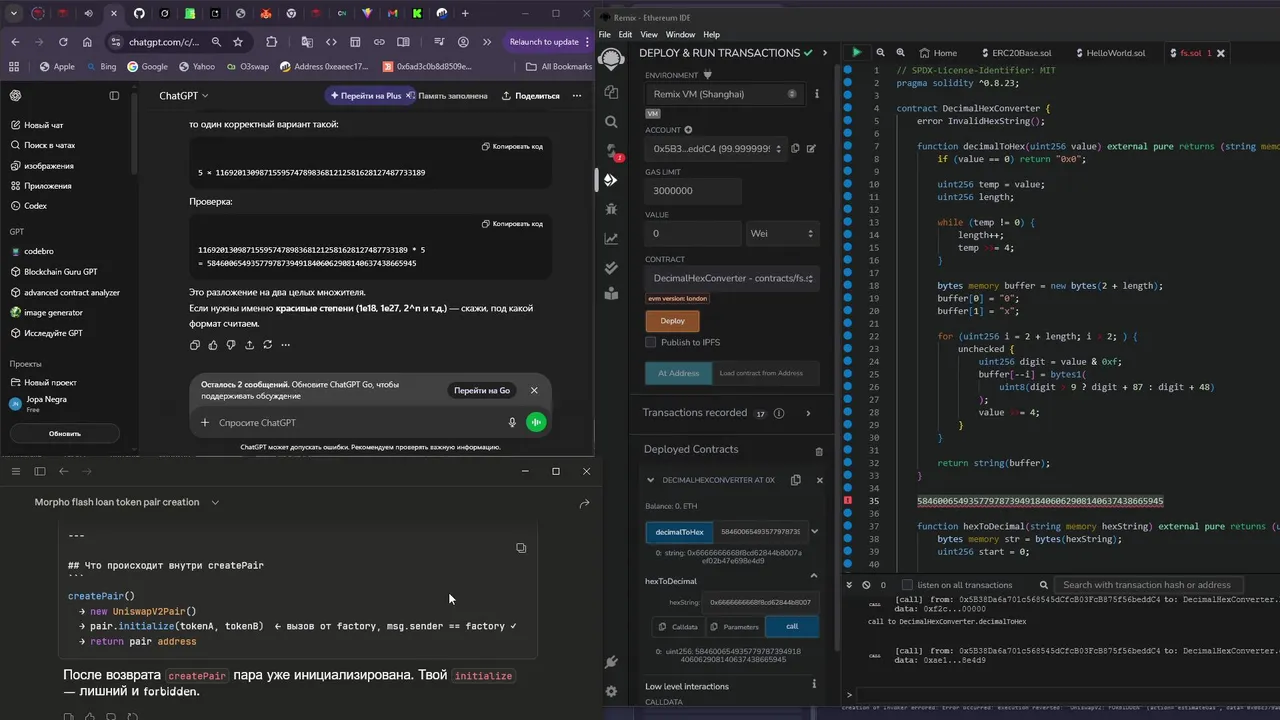Collapse DecimalHexConverter deployed contract
The height and width of the screenshot is (720, 1280).
click(x=651, y=480)
